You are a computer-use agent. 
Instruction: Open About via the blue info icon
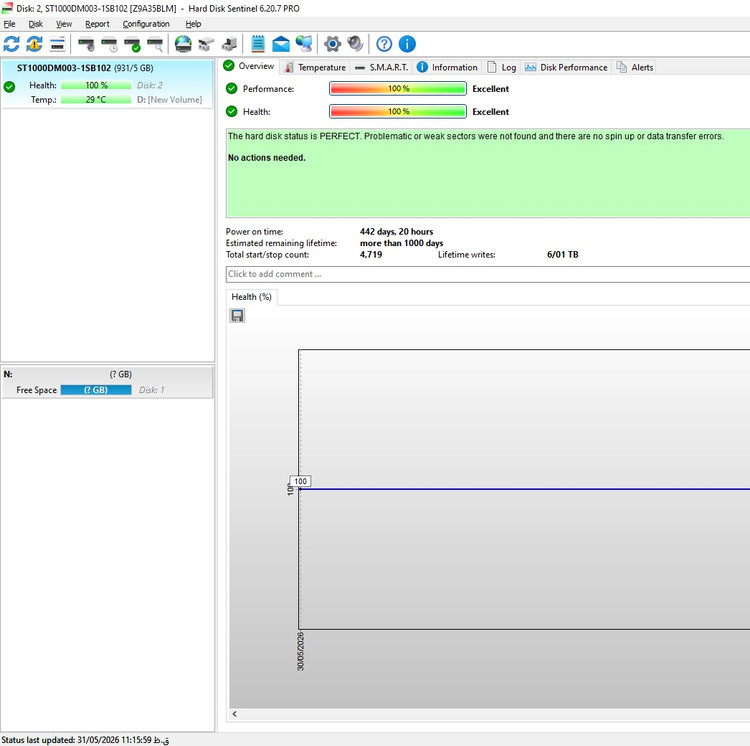pyautogui.click(x=407, y=44)
